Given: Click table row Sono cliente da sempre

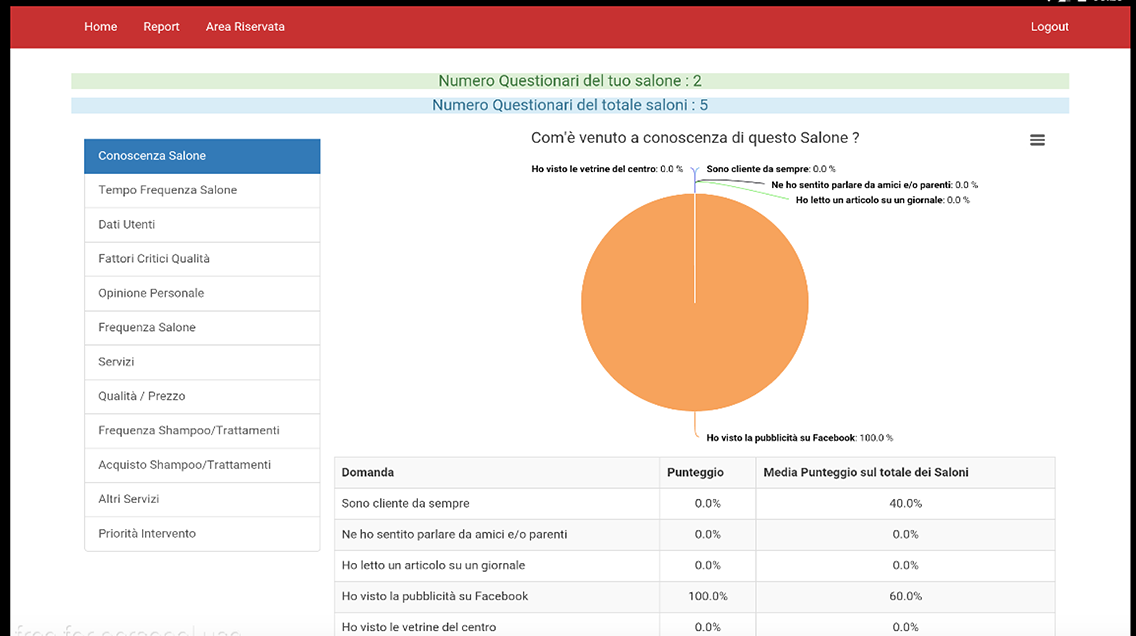Looking at the screenshot, I should (x=695, y=503).
